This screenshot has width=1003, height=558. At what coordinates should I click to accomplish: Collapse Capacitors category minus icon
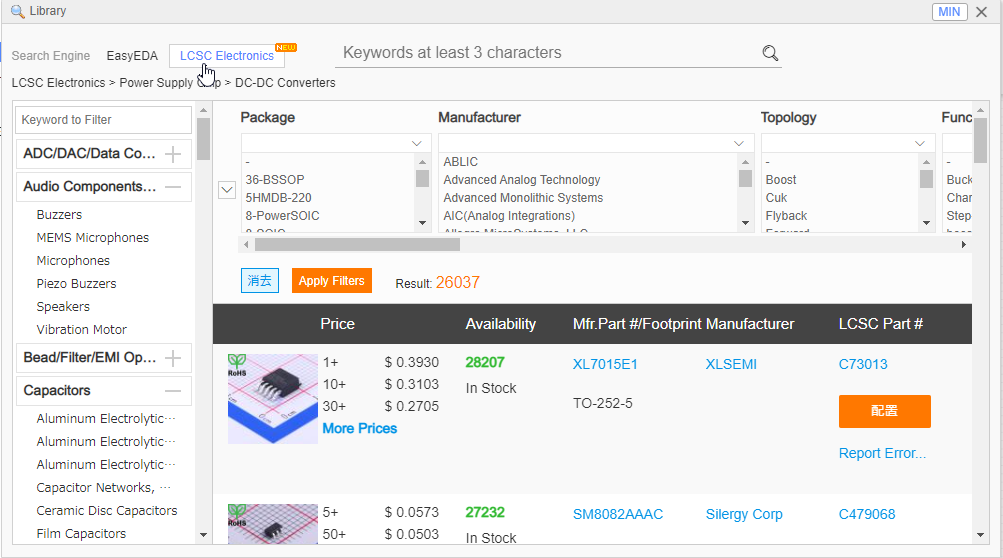click(x=173, y=391)
